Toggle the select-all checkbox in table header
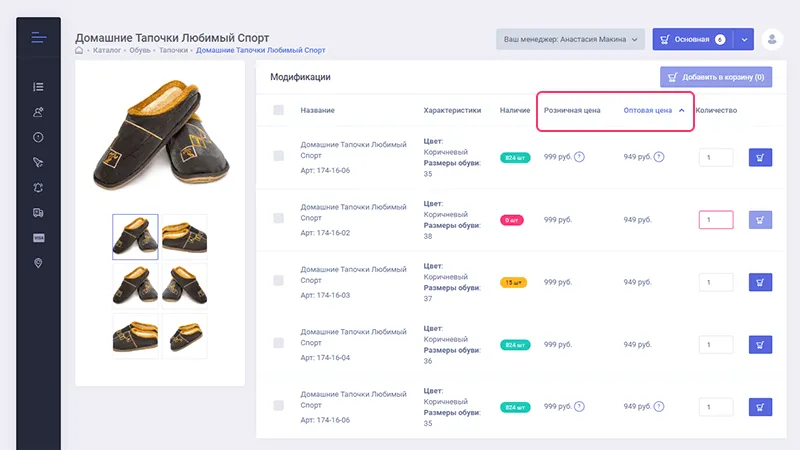800x450 pixels. [x=278, y=110]
